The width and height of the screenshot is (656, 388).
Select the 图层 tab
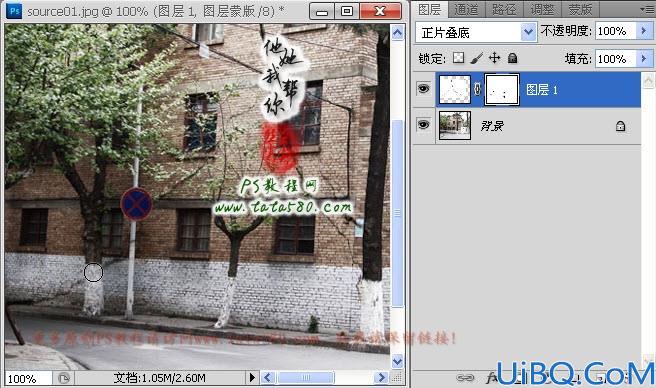pos(430,9)
